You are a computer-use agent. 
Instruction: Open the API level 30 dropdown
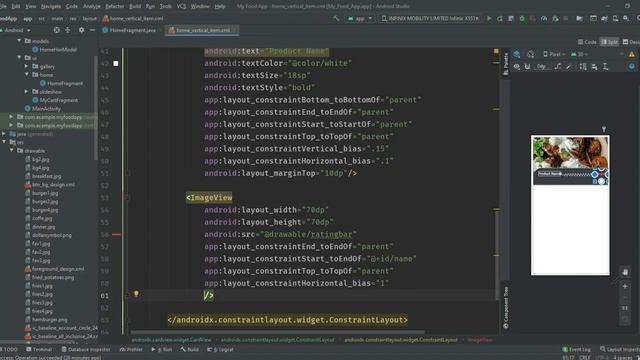point(579,54)
